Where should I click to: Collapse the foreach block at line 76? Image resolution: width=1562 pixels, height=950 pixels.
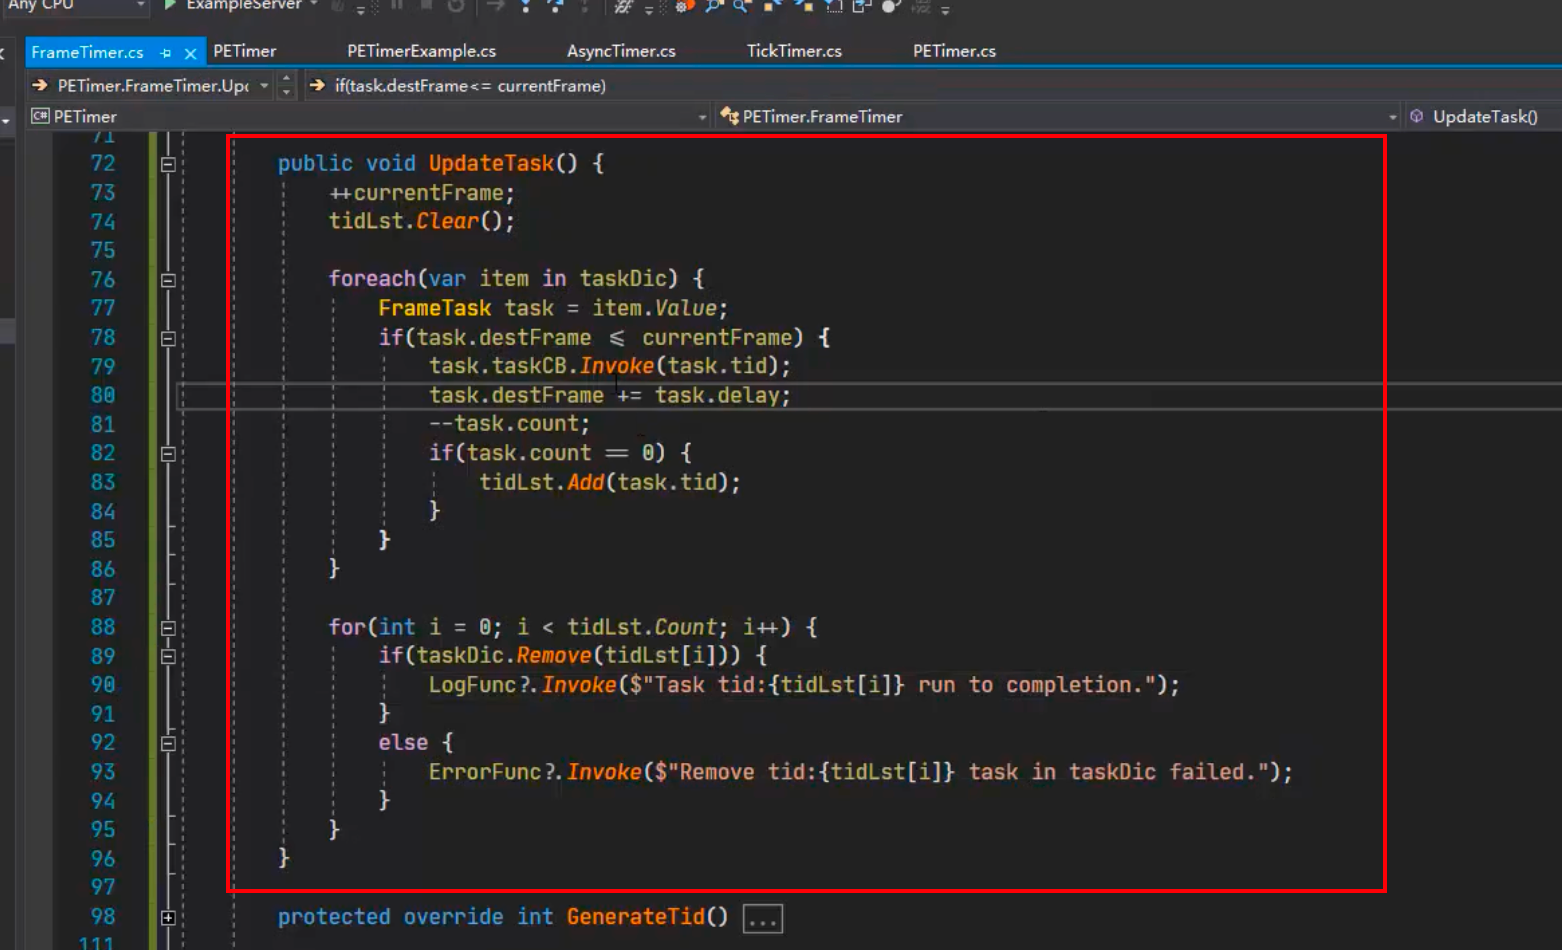[168, 280]
